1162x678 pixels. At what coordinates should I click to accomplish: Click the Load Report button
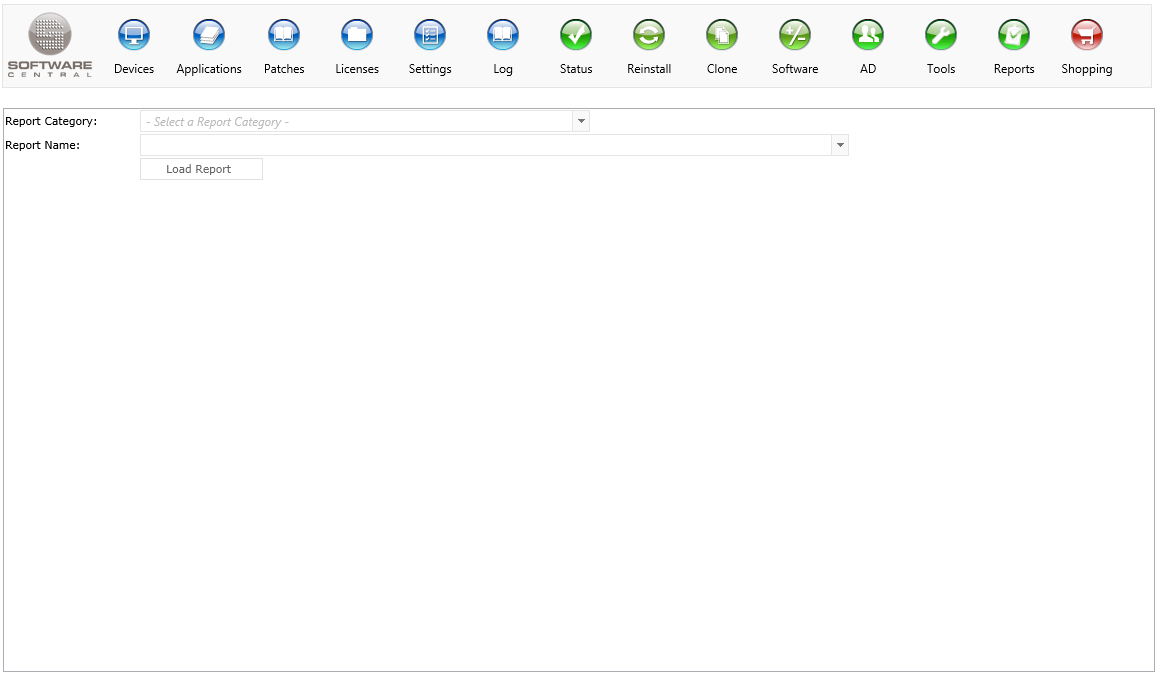[x=201, y=170]
